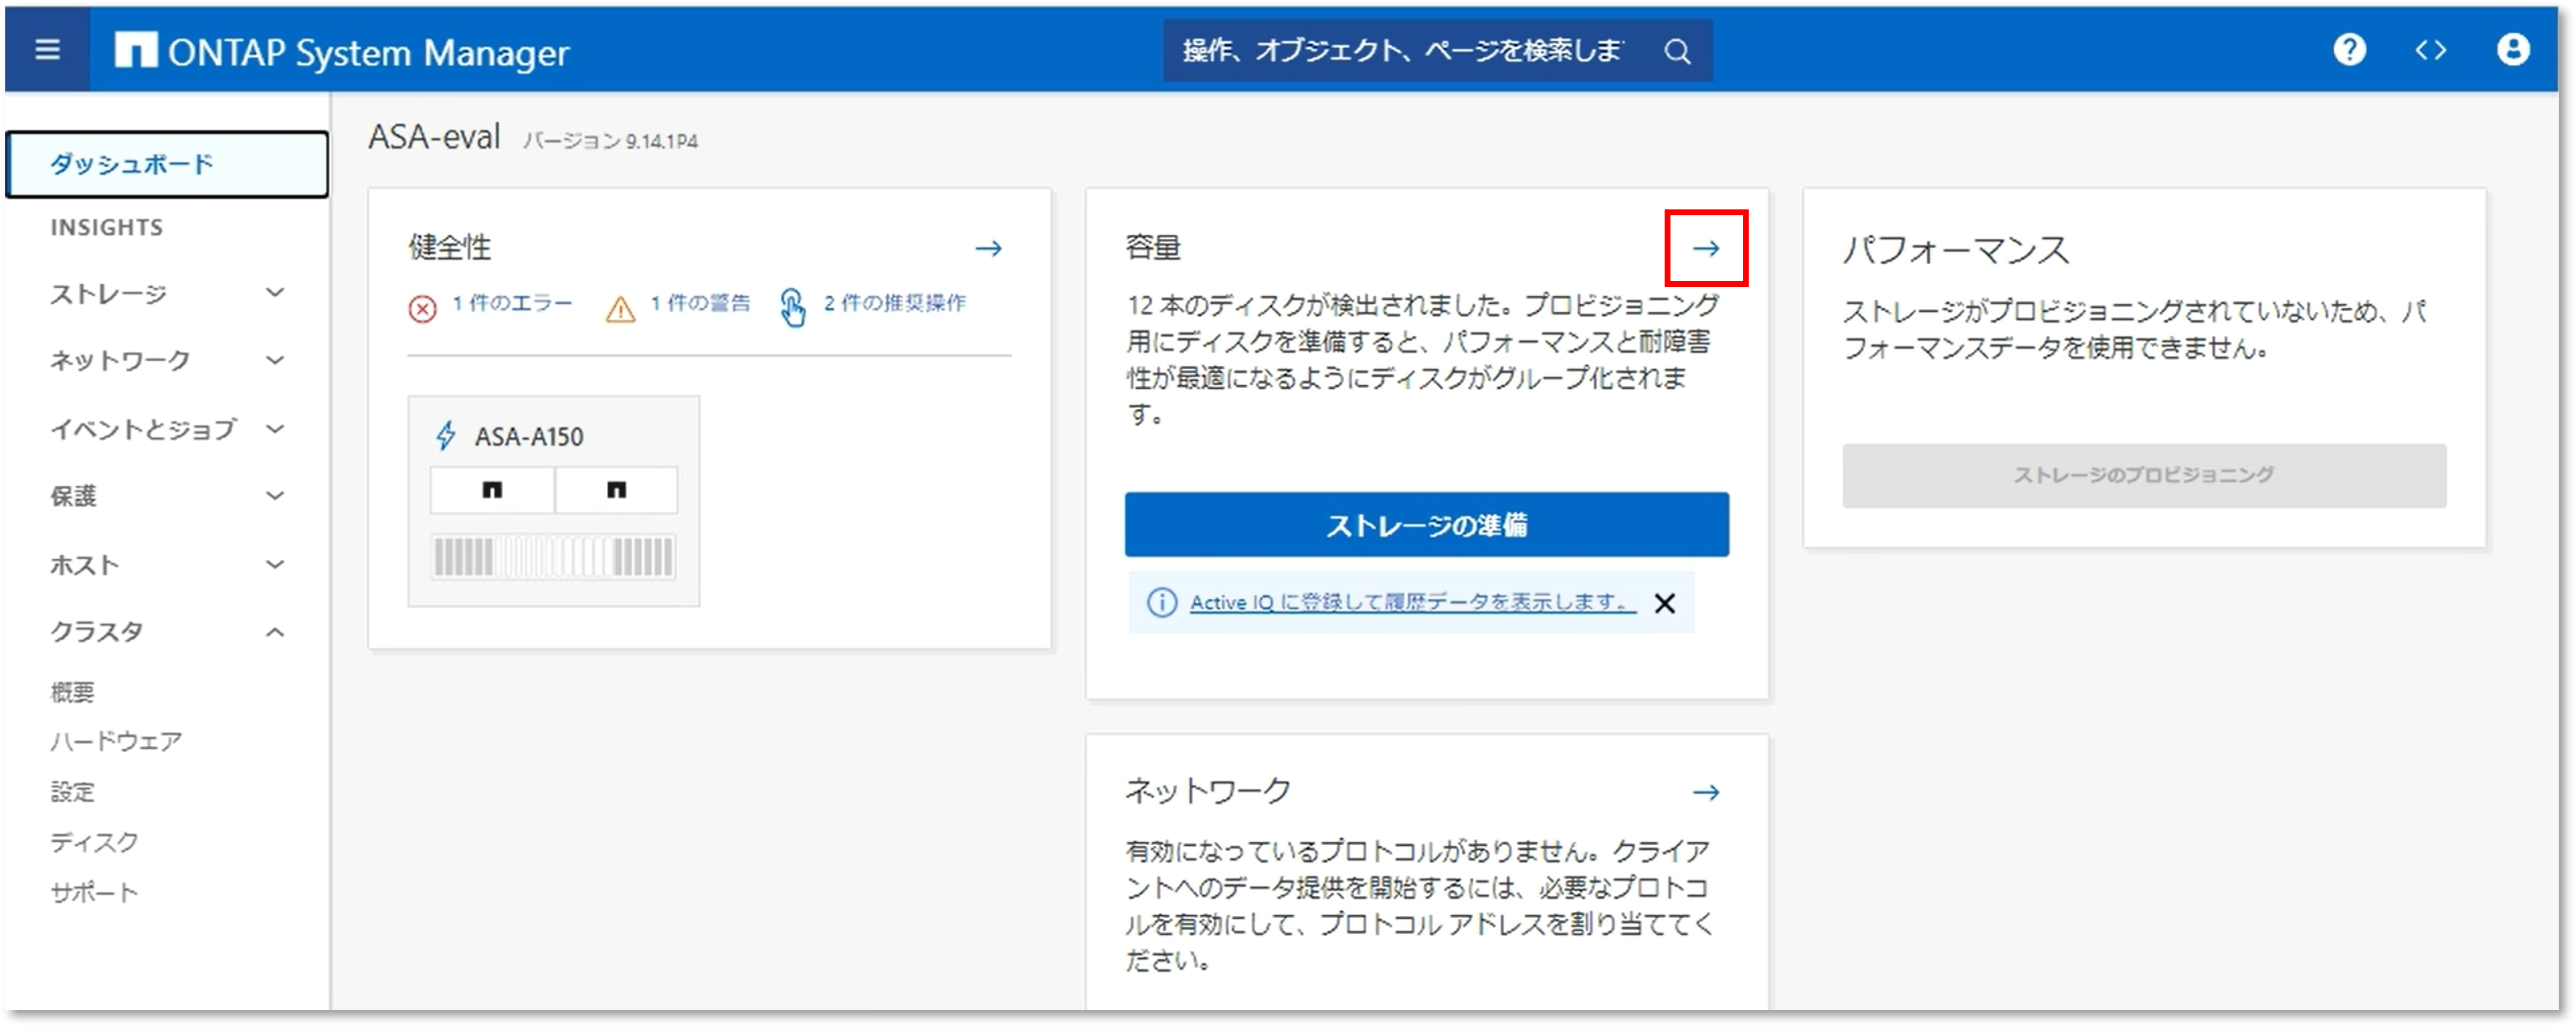2576x1027 pixels.
Task: Click the disabled ストレージのプロビジョニング button
Action: (2144, 475)
